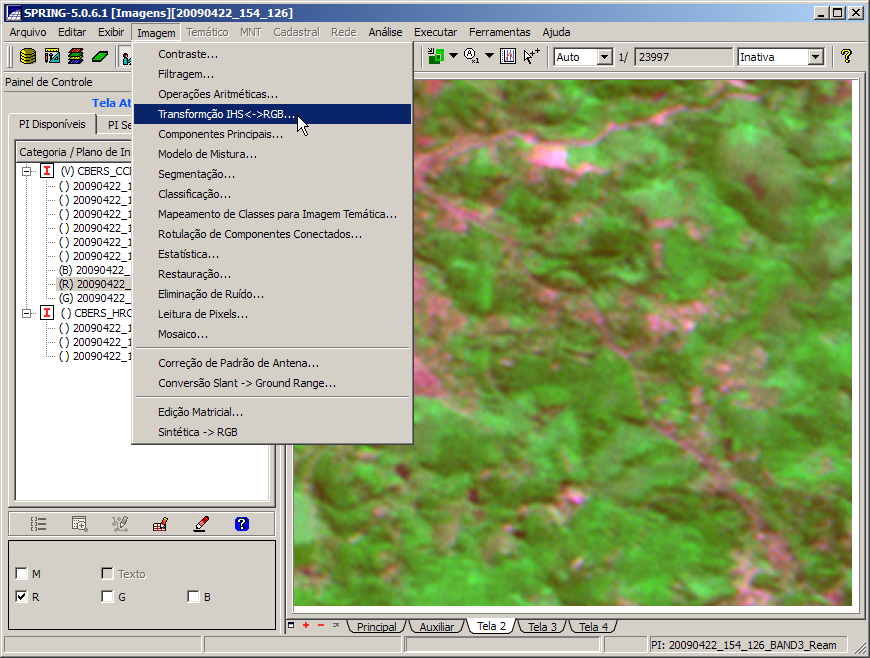The width and height of the screenshot is (870, 658).
Task: Choose Classificação from the Imagem menu
Action: click(194, 194)
